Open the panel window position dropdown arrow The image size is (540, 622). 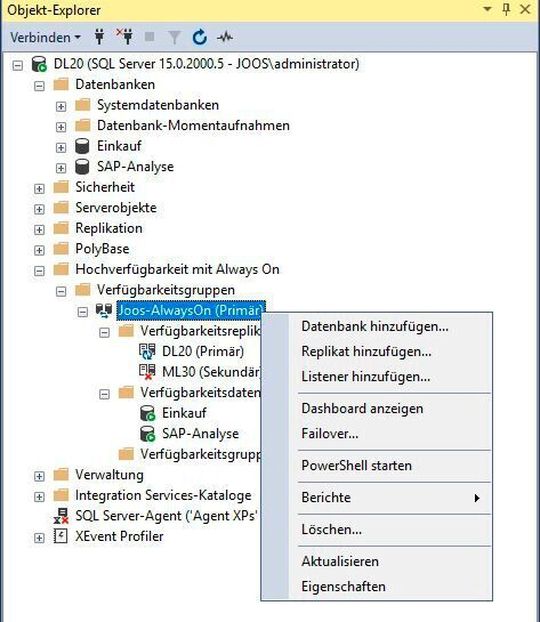[487, 9]
